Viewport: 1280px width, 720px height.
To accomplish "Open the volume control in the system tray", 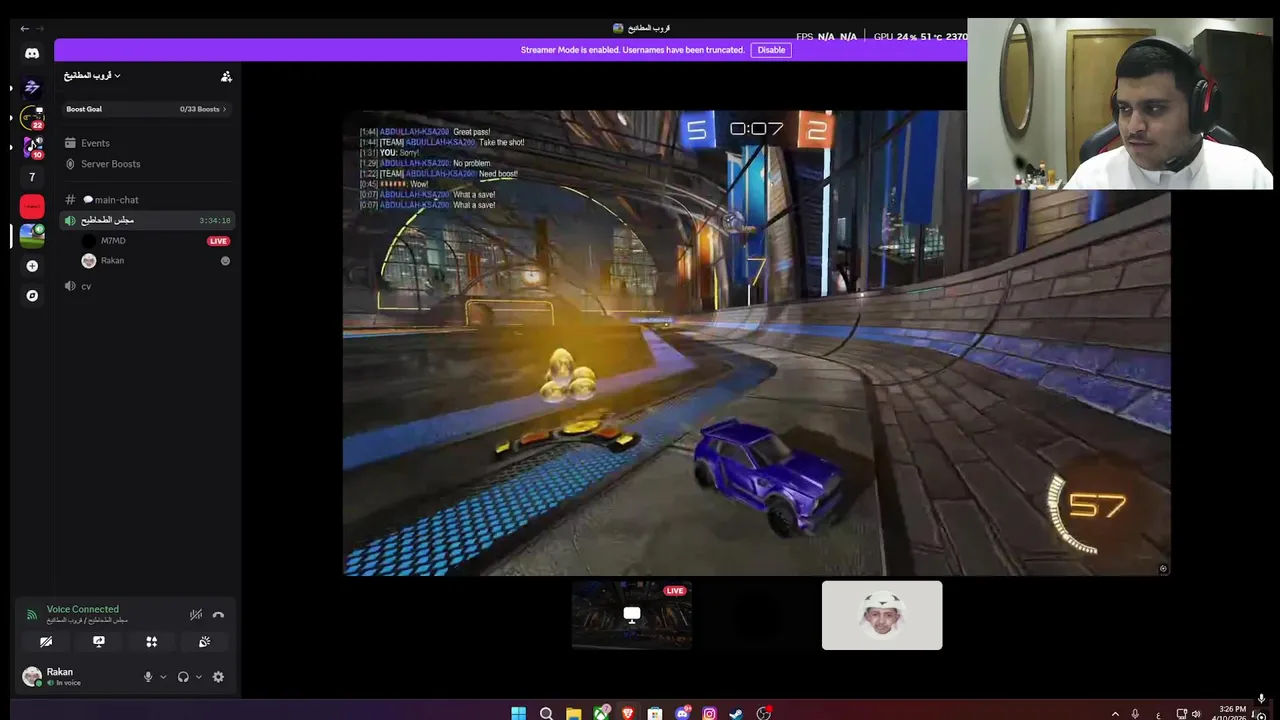I will 1196,713.
